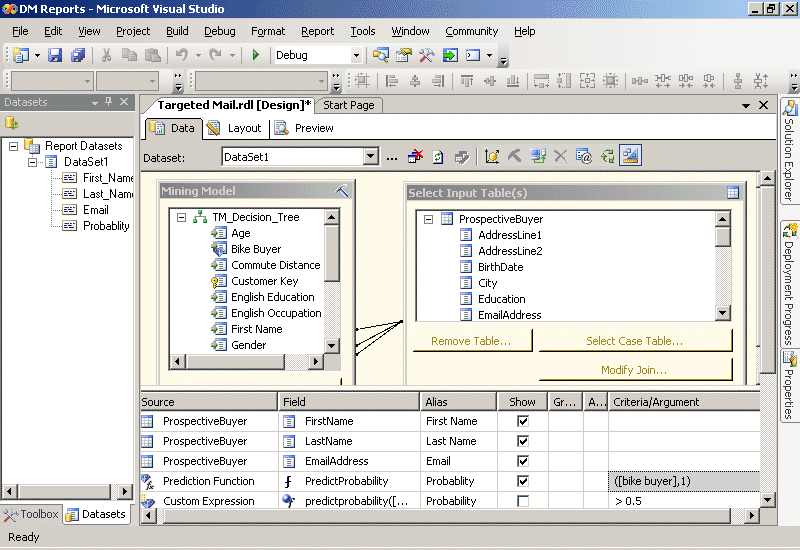Viewport: 800px width, 550px height.
Task: Open the Properties Window toolbar icon
Action: (x=404, y=55)
